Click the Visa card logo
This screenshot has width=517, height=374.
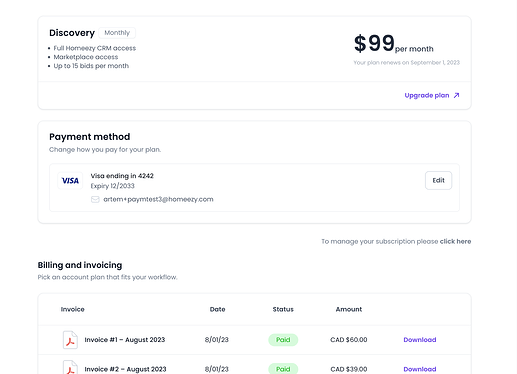pyautogui.click(x=70, y=181)
